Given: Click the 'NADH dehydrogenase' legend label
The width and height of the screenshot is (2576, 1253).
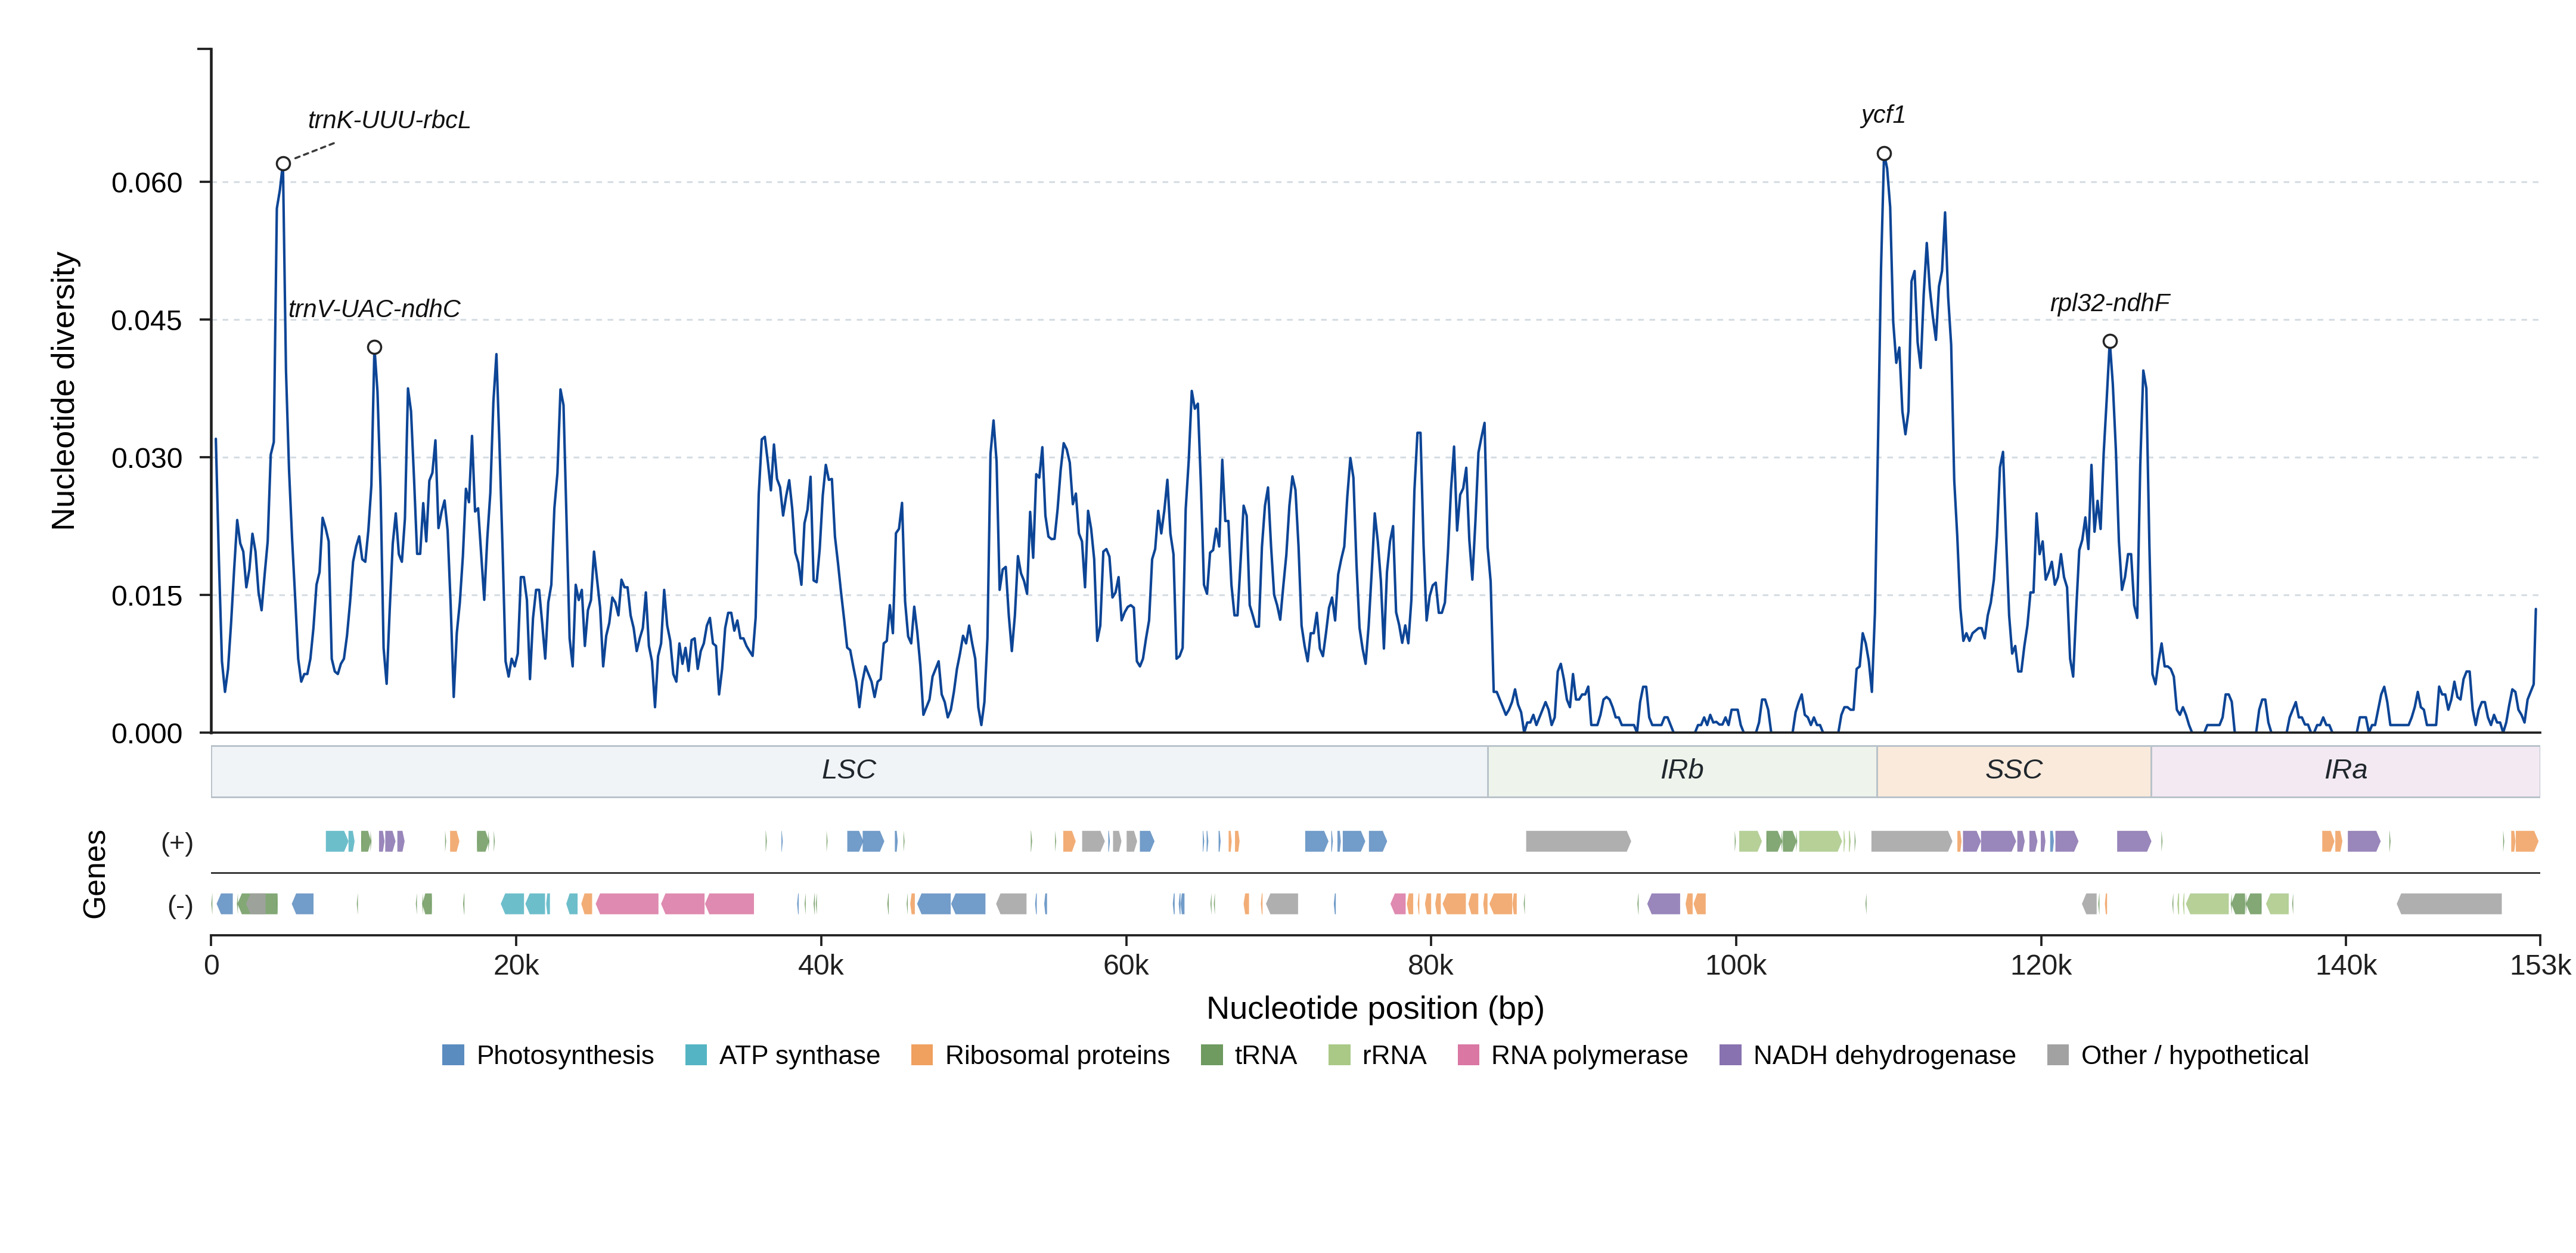Looking at the screenshot, I should [x=1884, y=1055].
